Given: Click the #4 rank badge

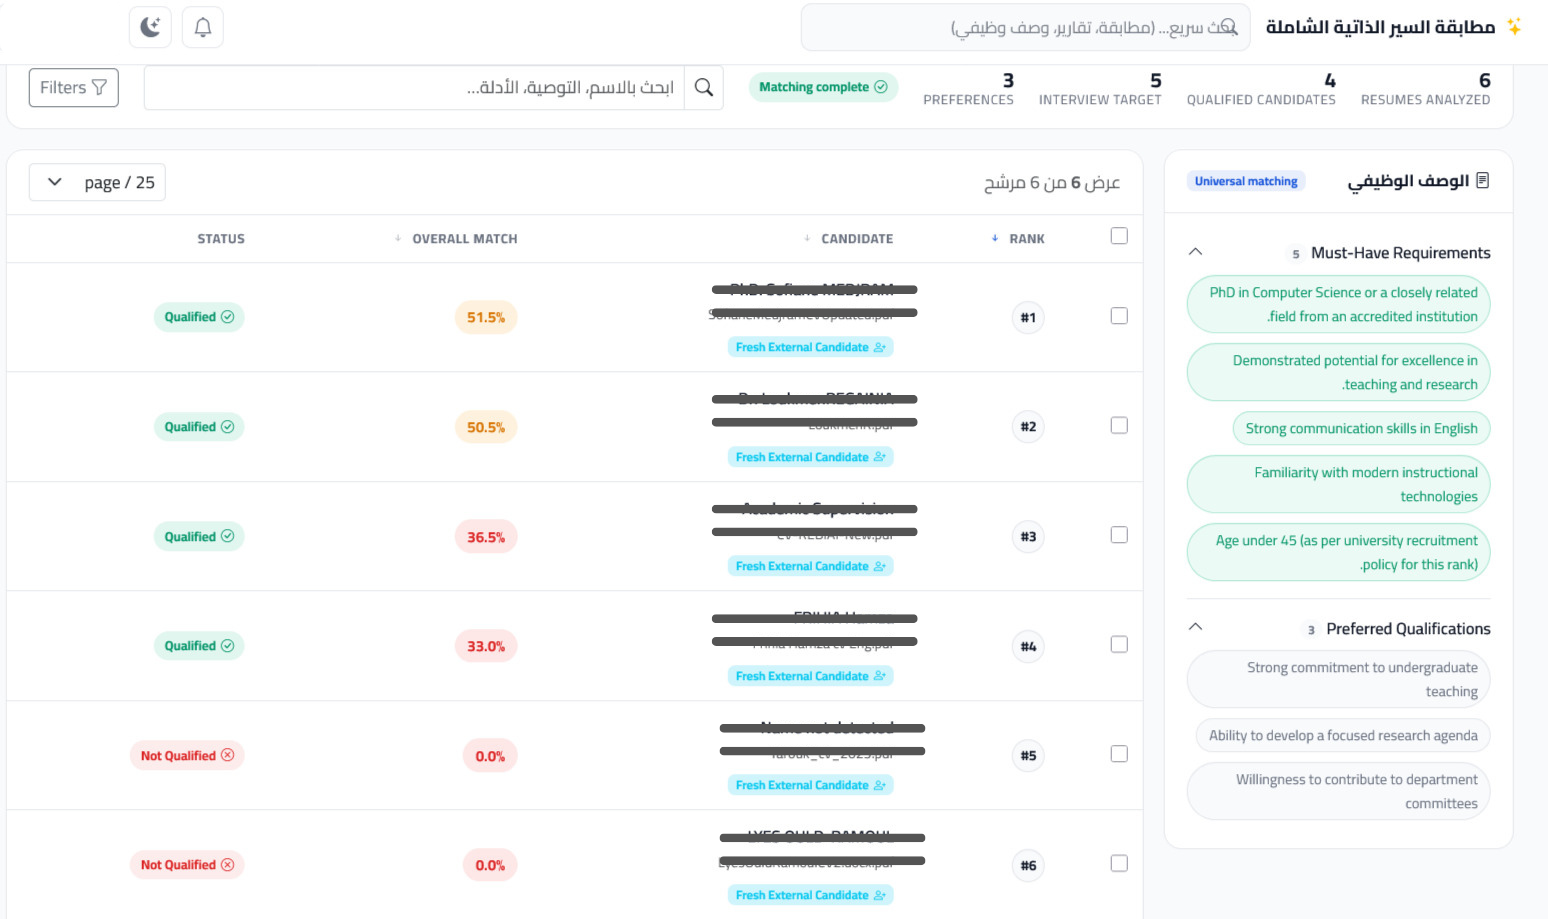Looking at the screenshot, I should tap(1028, 646).
